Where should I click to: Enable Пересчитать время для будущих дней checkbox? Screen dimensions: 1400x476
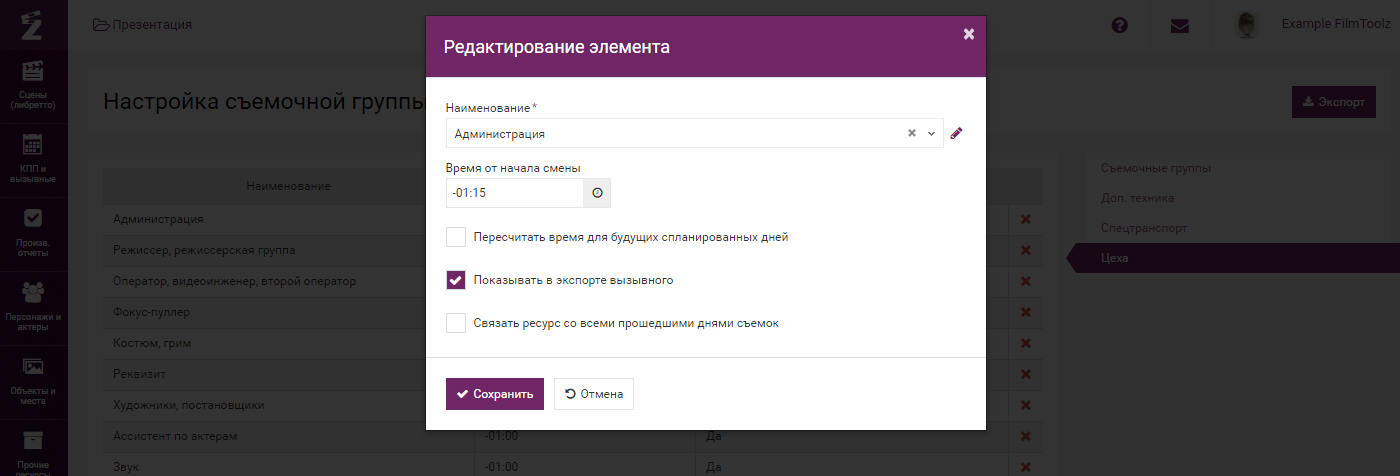click(456, 237)
